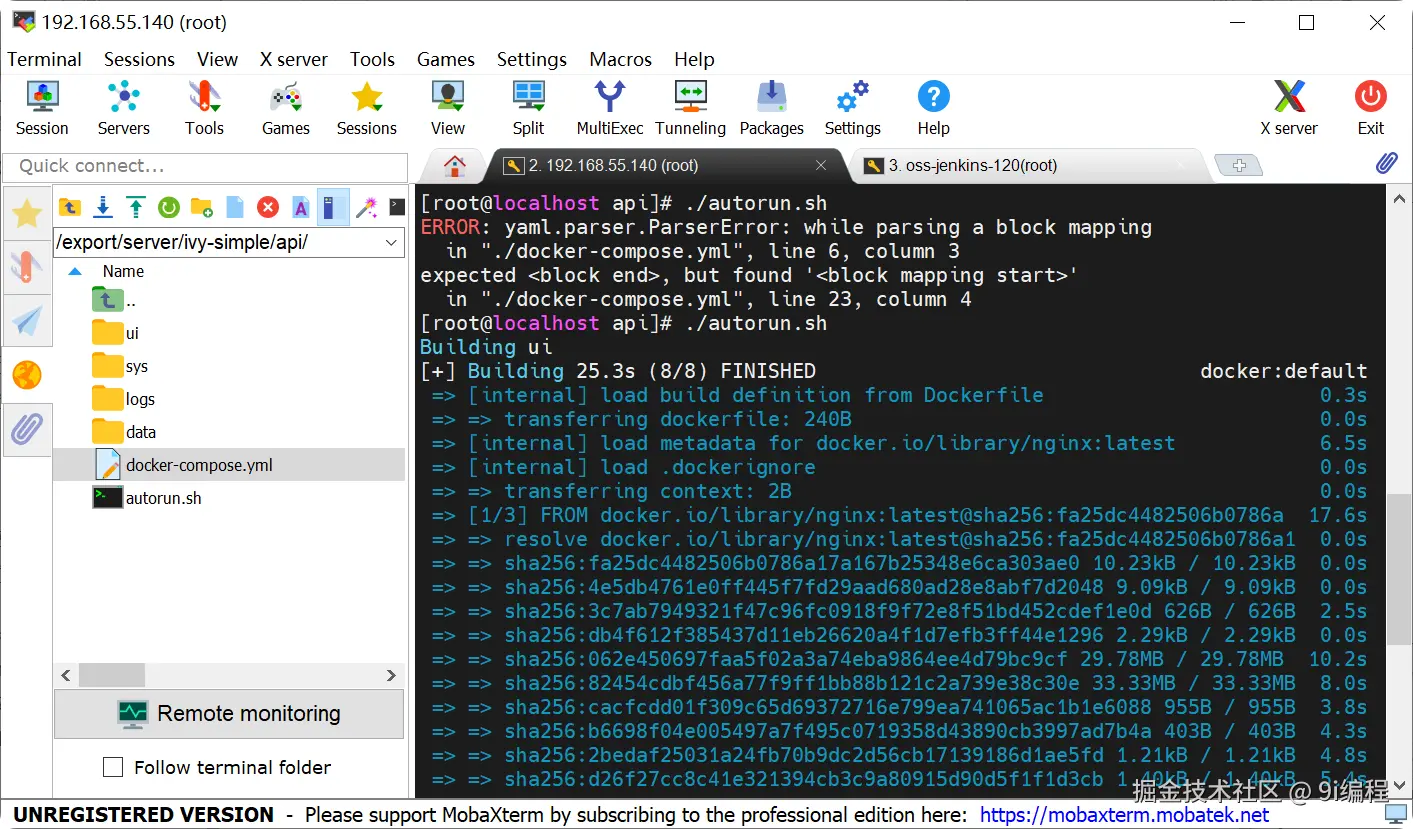
Task: Click the View toolbar icon
Action: pos(448,108)
